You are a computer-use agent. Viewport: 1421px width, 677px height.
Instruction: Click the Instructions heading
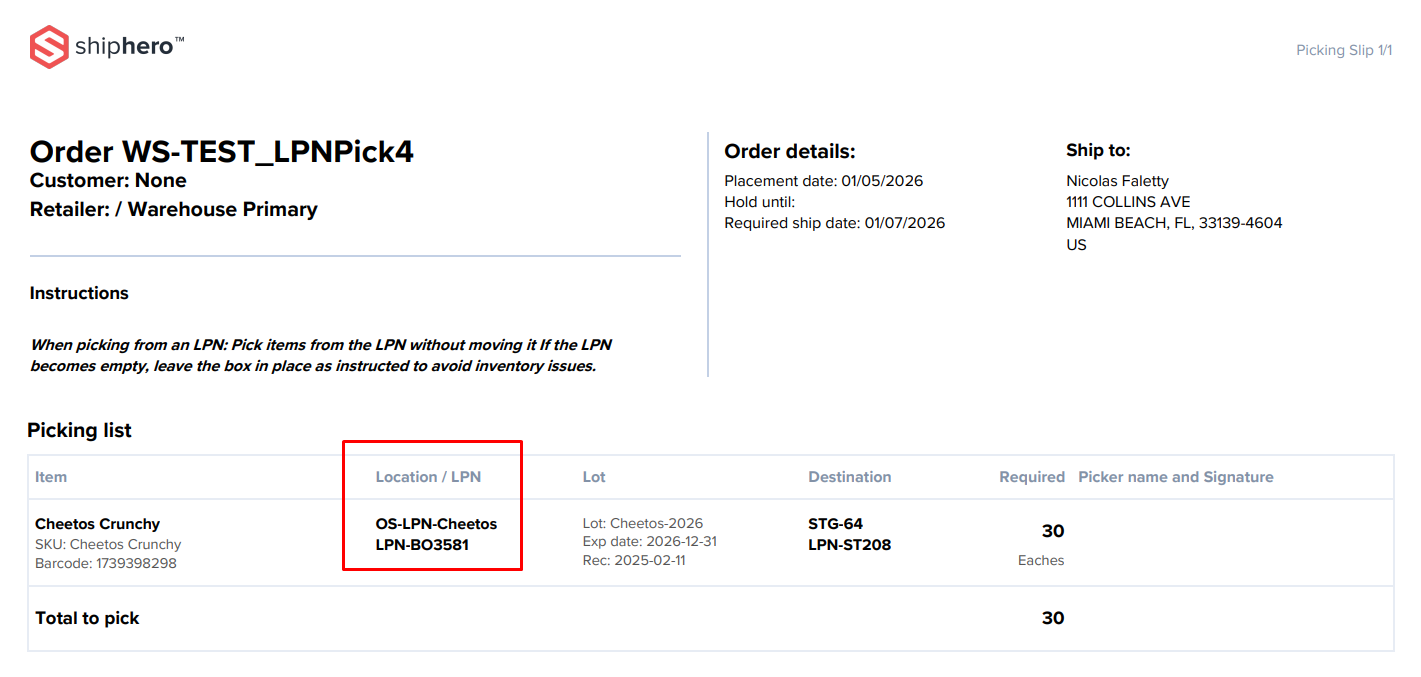(79, 293)
